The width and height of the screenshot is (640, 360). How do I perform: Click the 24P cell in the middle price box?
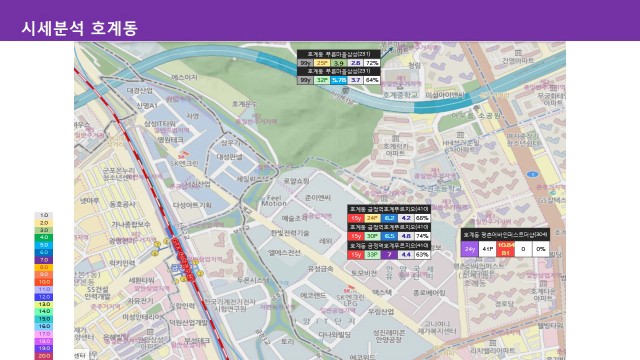point(372,218)
